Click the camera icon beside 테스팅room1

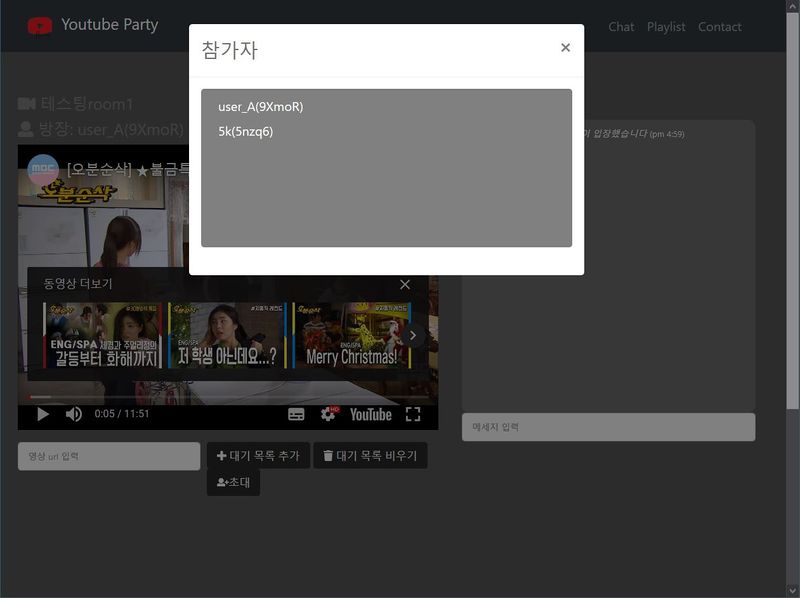tap(27, 102)
